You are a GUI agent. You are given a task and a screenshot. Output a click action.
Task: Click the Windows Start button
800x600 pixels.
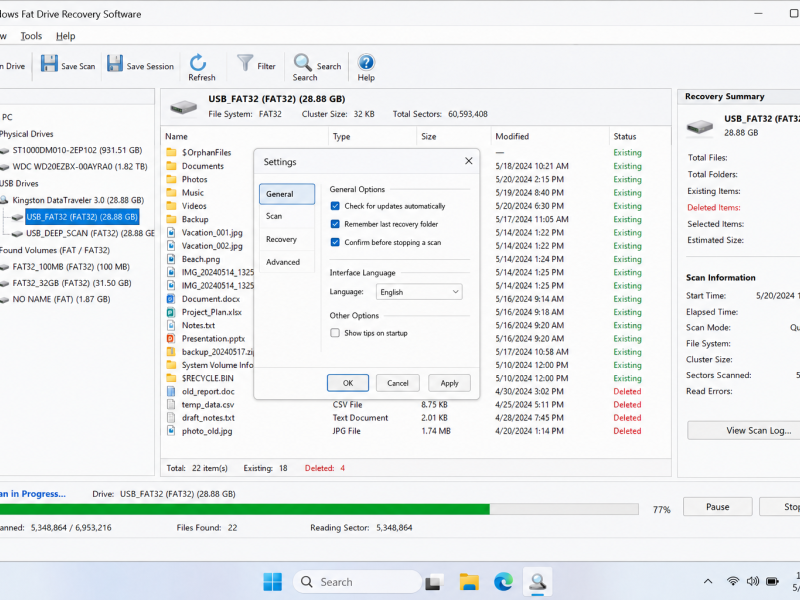tap(272, 582)
